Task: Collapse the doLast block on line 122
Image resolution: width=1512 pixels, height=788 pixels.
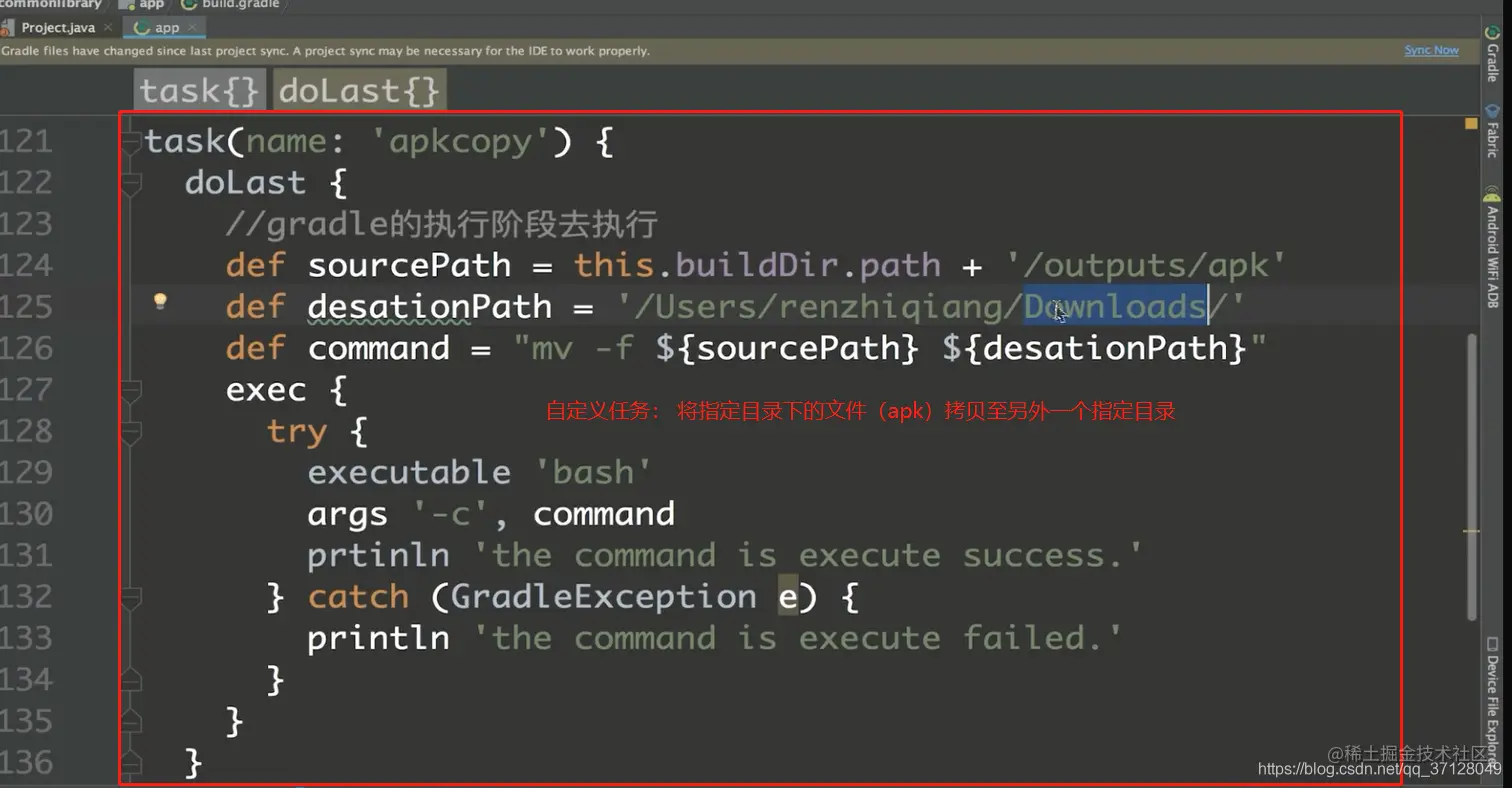Action: 130,184
